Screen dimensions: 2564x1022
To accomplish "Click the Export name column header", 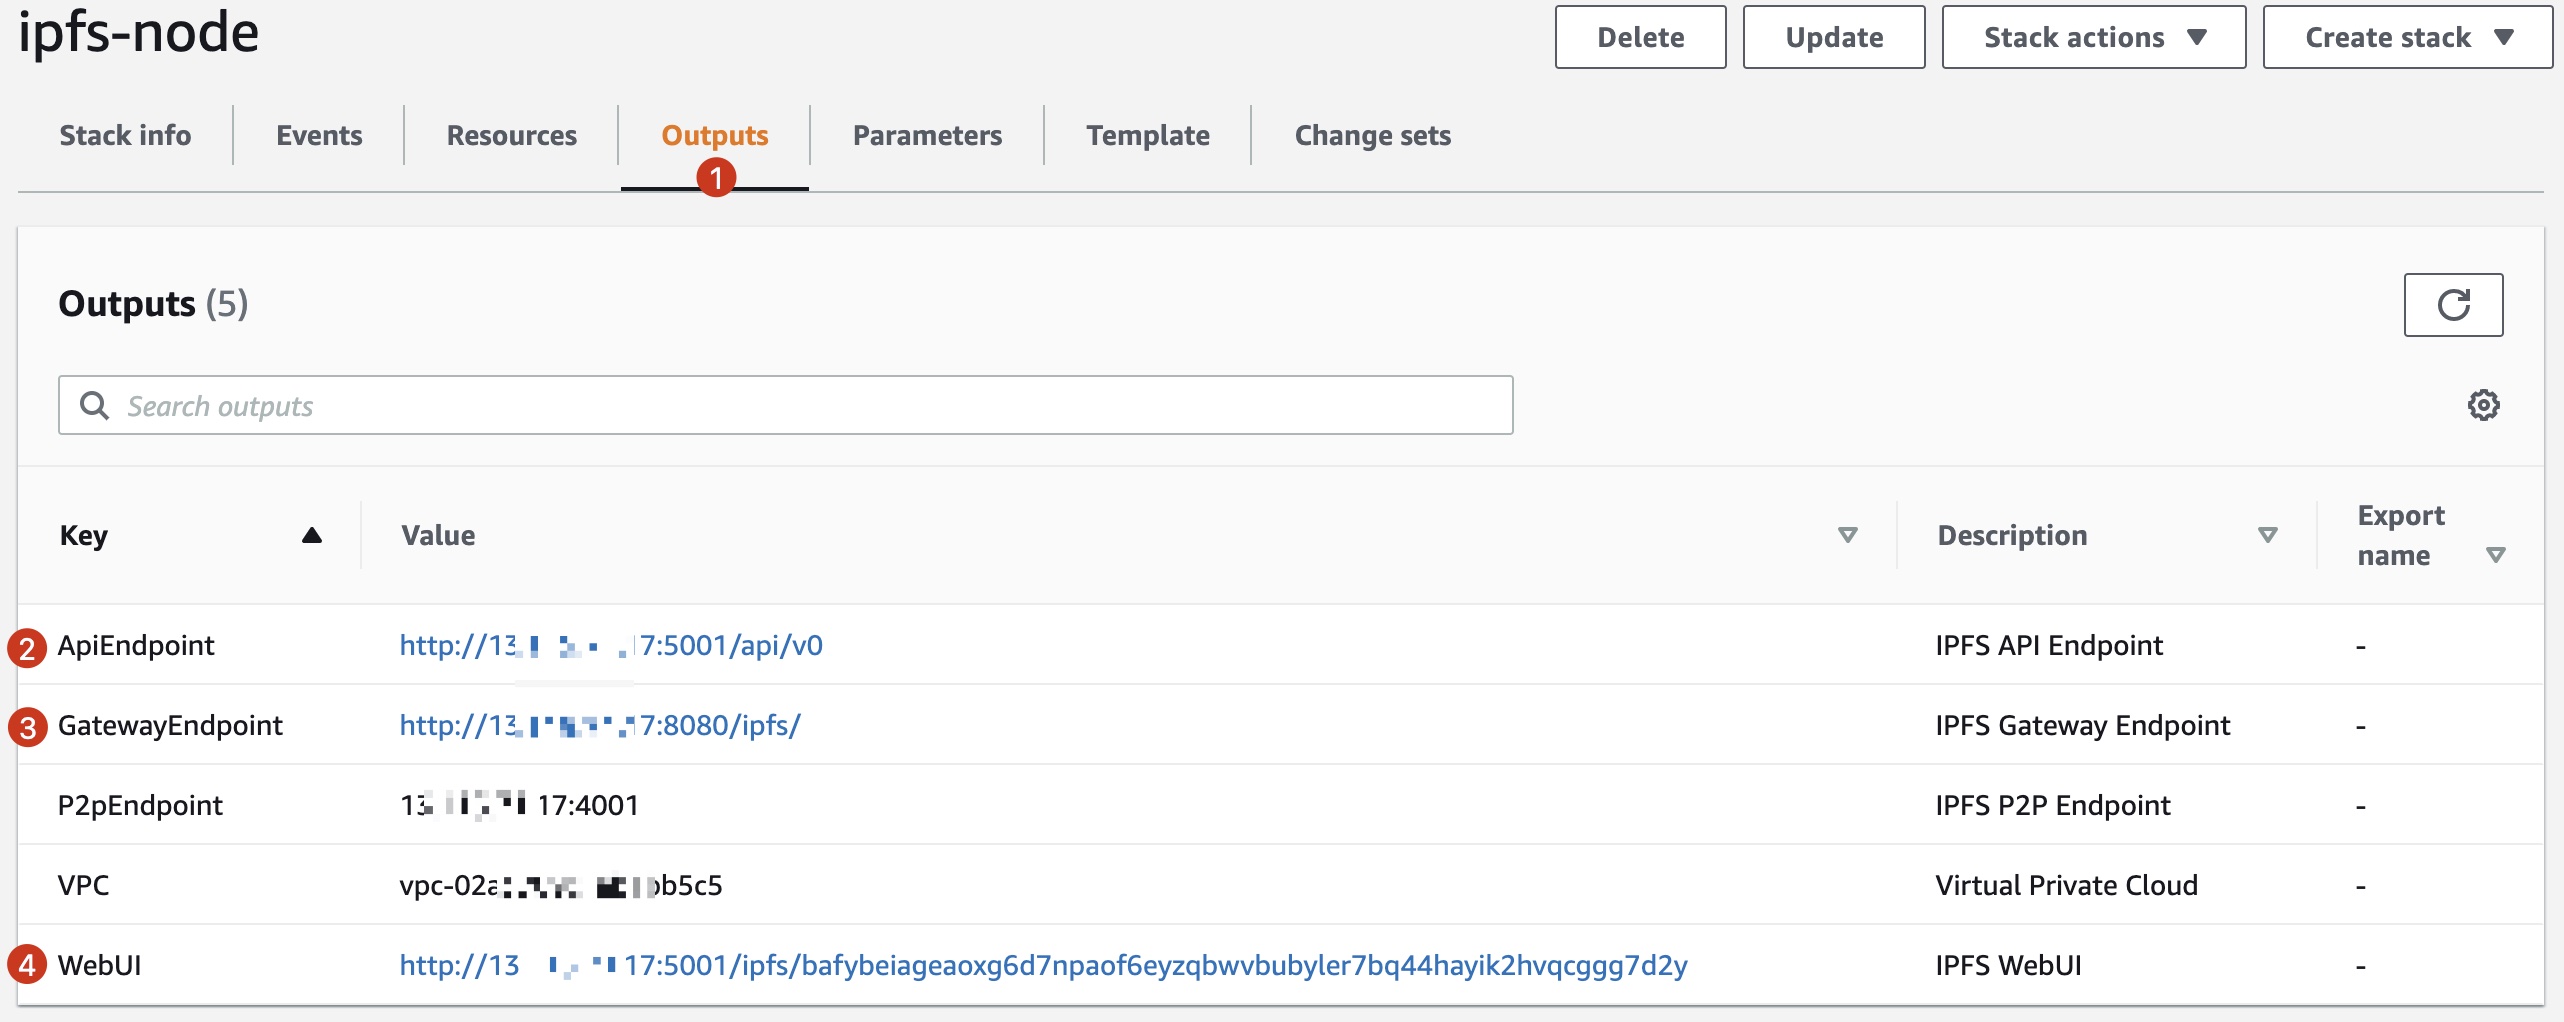I will (2401, 535).
